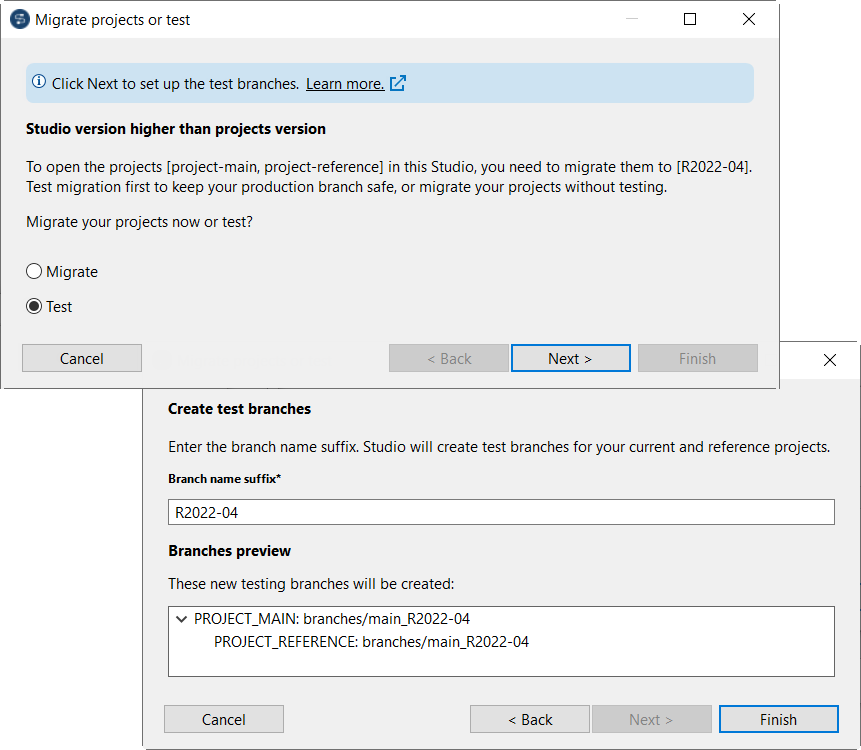Focus the Branch name suffix field
The height and width of the screenshot is (750, 861).
tap(500, 513)
